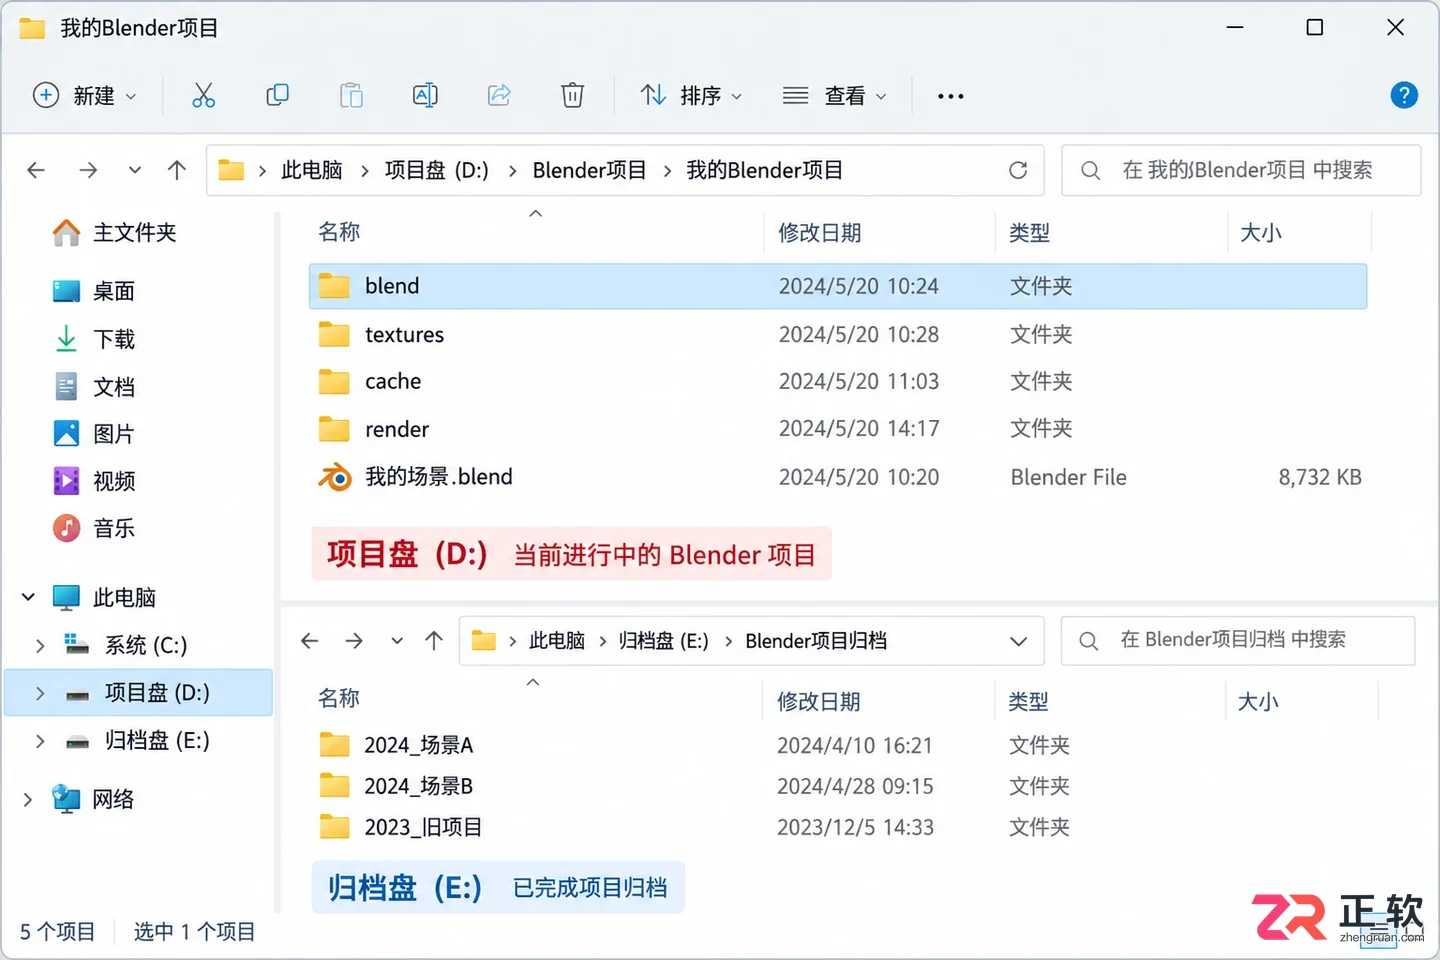
Task: Open recent locations dropdown beside top forward arrow
Action: click(x=134, y=170)
